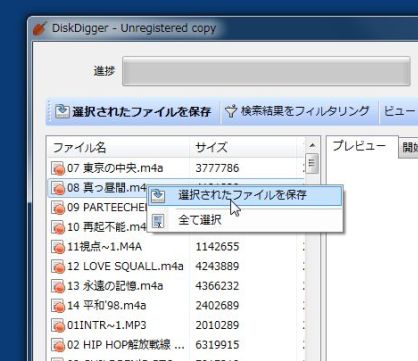Click the audio icon of 08 真っ昼間

click(x=58, y=188)
